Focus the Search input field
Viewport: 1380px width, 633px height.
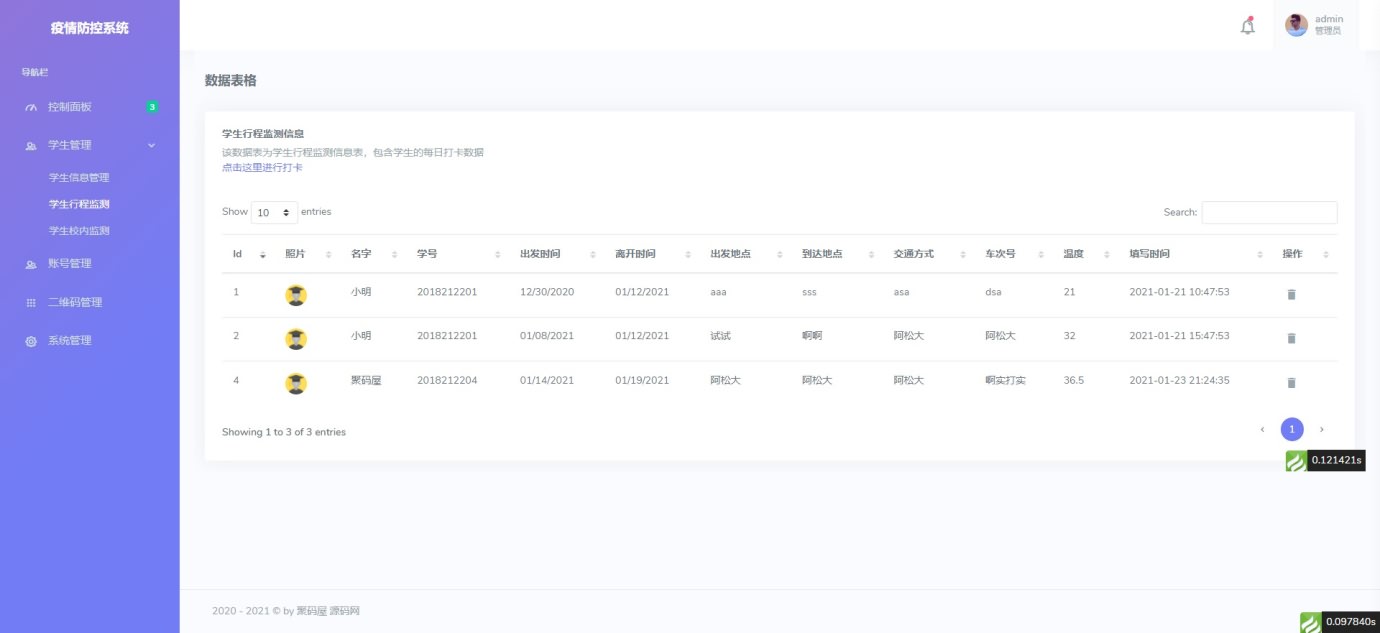click(x=1269, y=212)
